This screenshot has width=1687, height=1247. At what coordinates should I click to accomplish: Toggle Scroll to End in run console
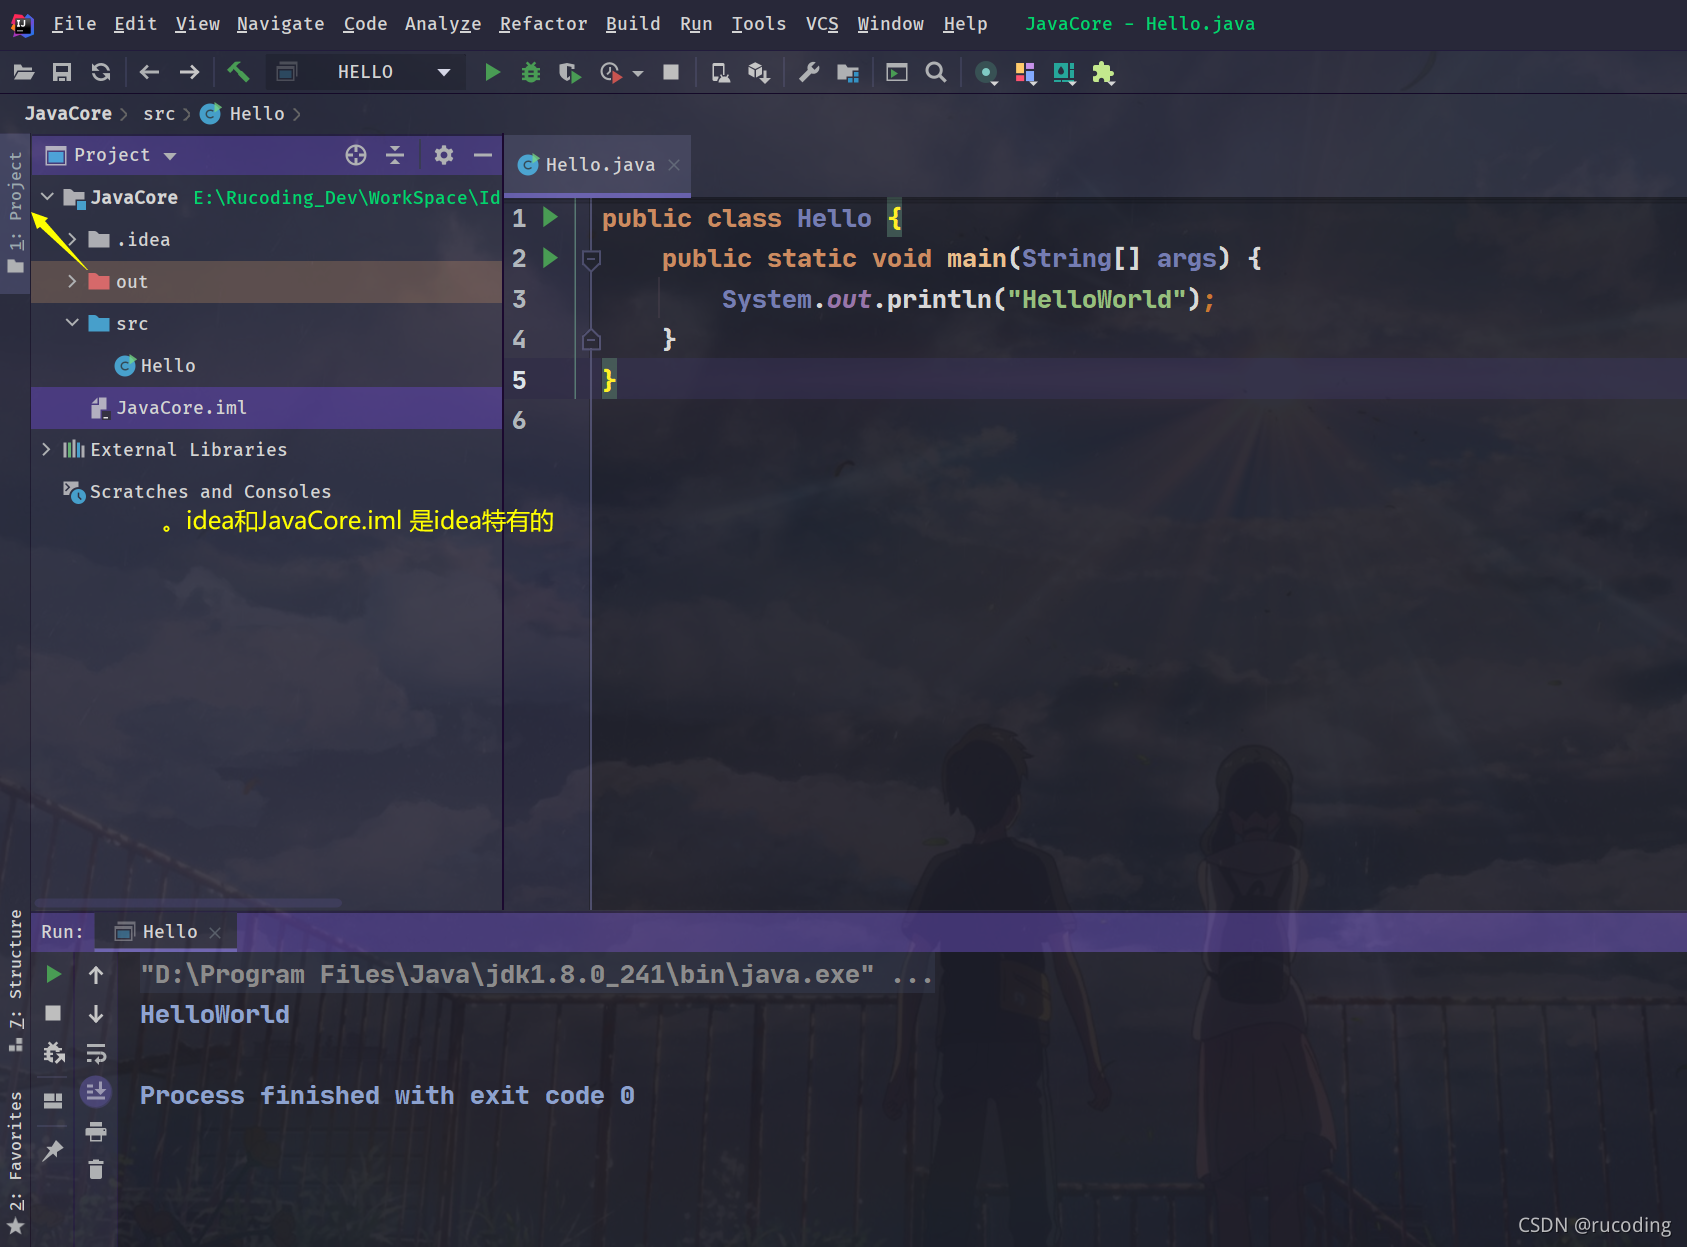[x=96, y=1091]
